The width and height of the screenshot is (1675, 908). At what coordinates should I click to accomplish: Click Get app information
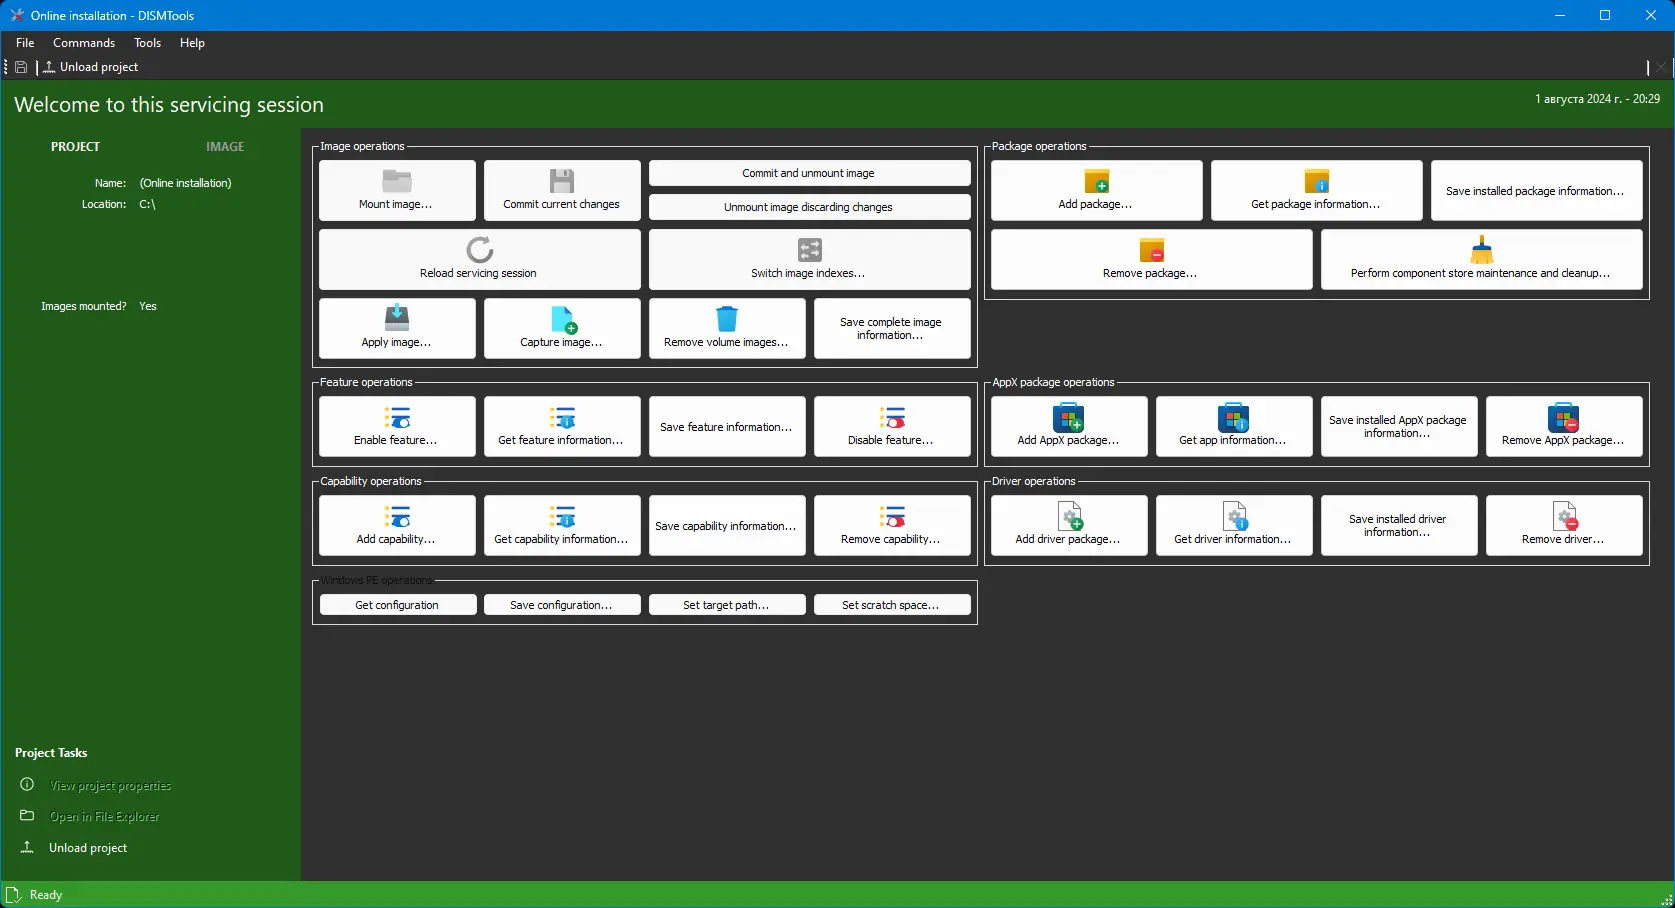(1234, 426)
